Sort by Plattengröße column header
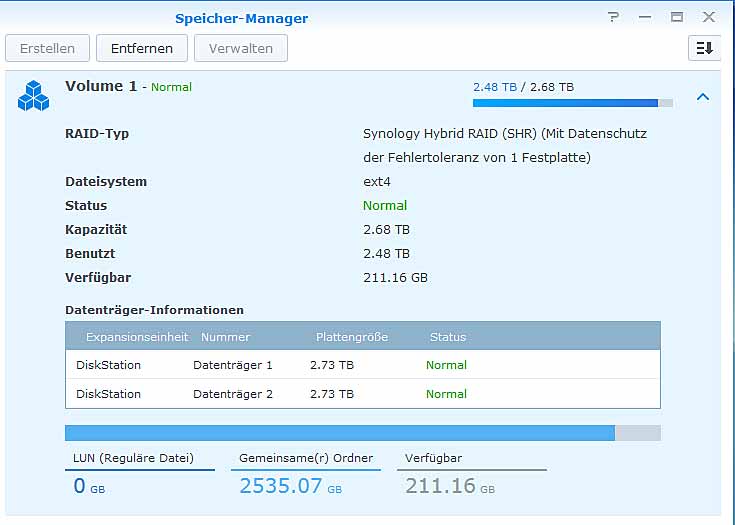 click(352, 337)
